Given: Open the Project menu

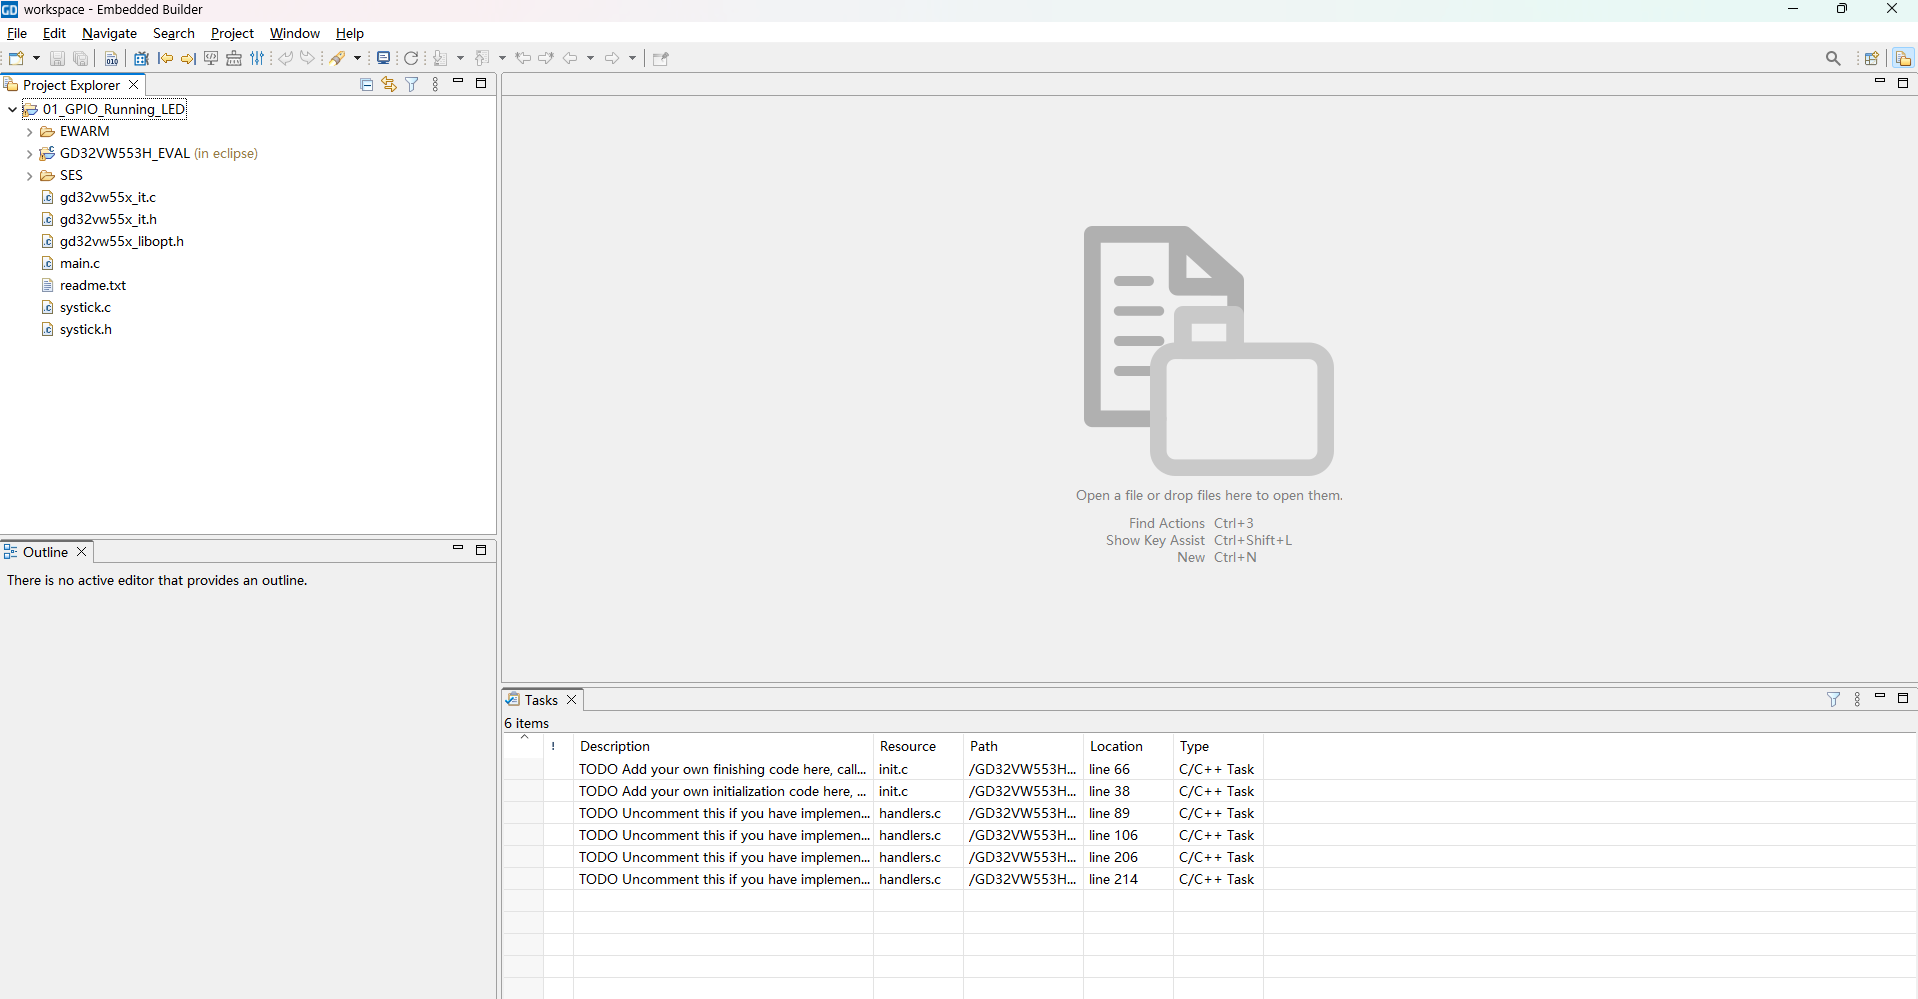Looking at the screenshot, I should tap(232, 33).
